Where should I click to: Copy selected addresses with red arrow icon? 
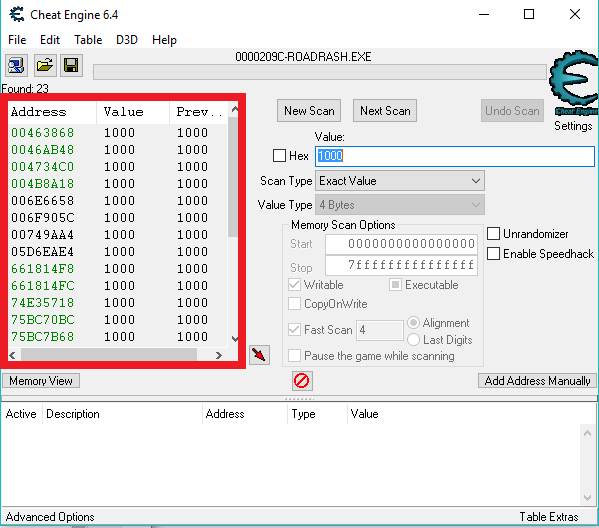coord(259,355)
